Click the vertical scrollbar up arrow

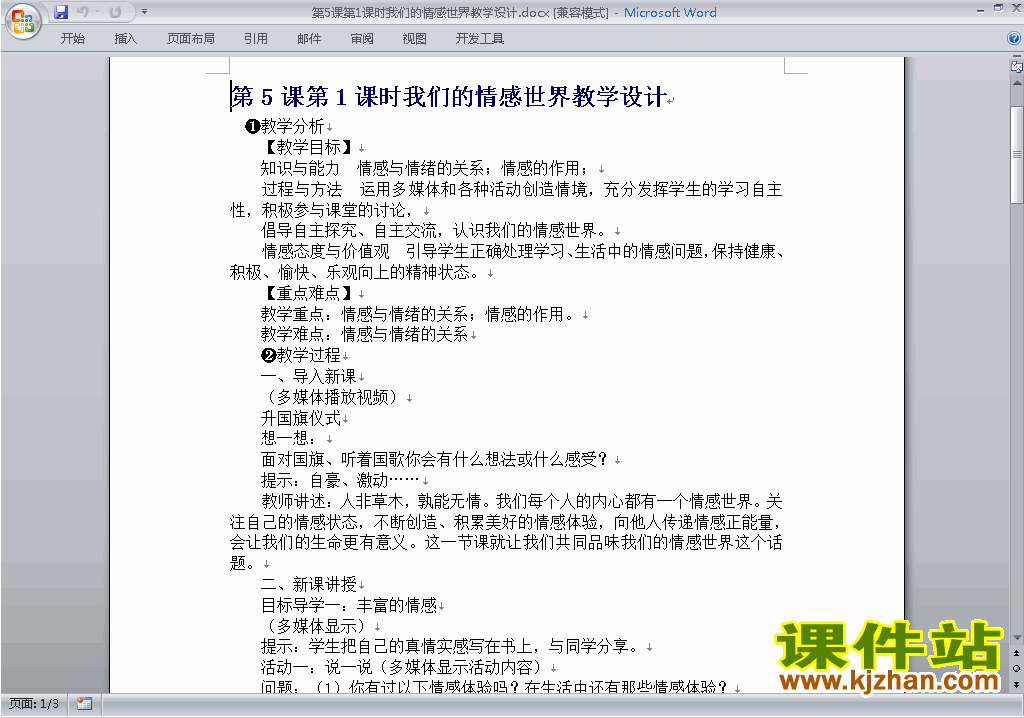coord(1016,84)
